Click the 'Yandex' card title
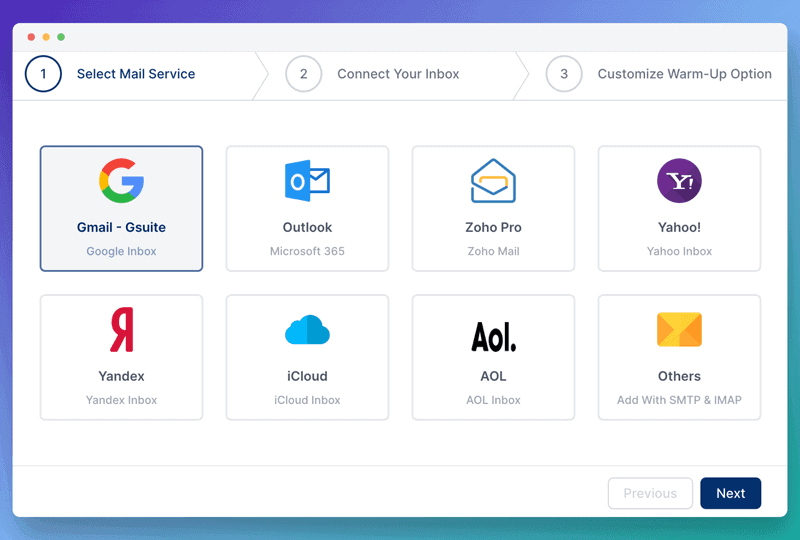 [x=121, y=376]
